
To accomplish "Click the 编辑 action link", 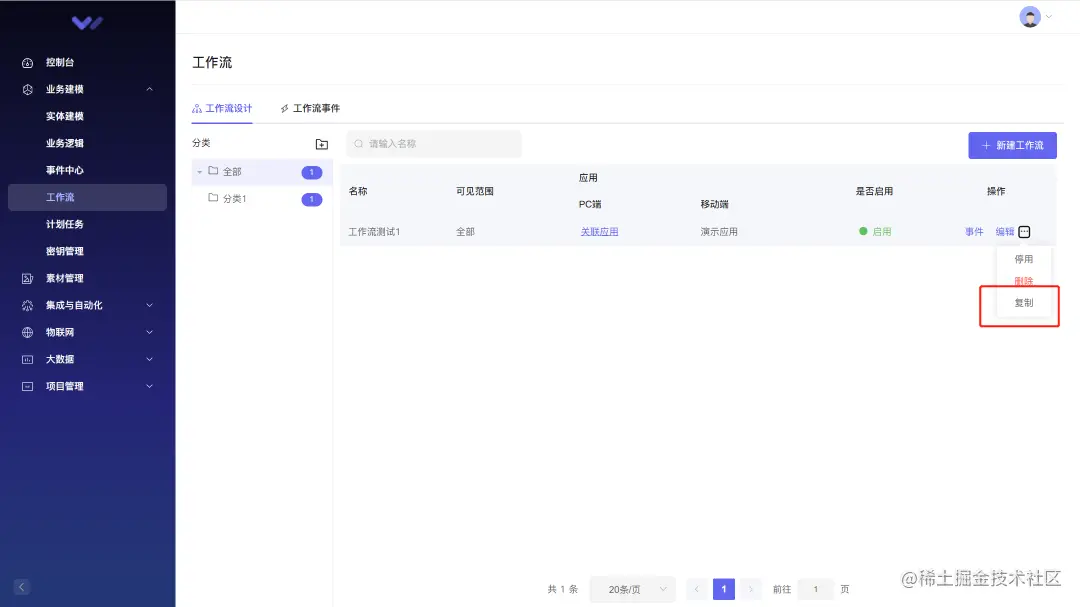I will click(1005, 232).
